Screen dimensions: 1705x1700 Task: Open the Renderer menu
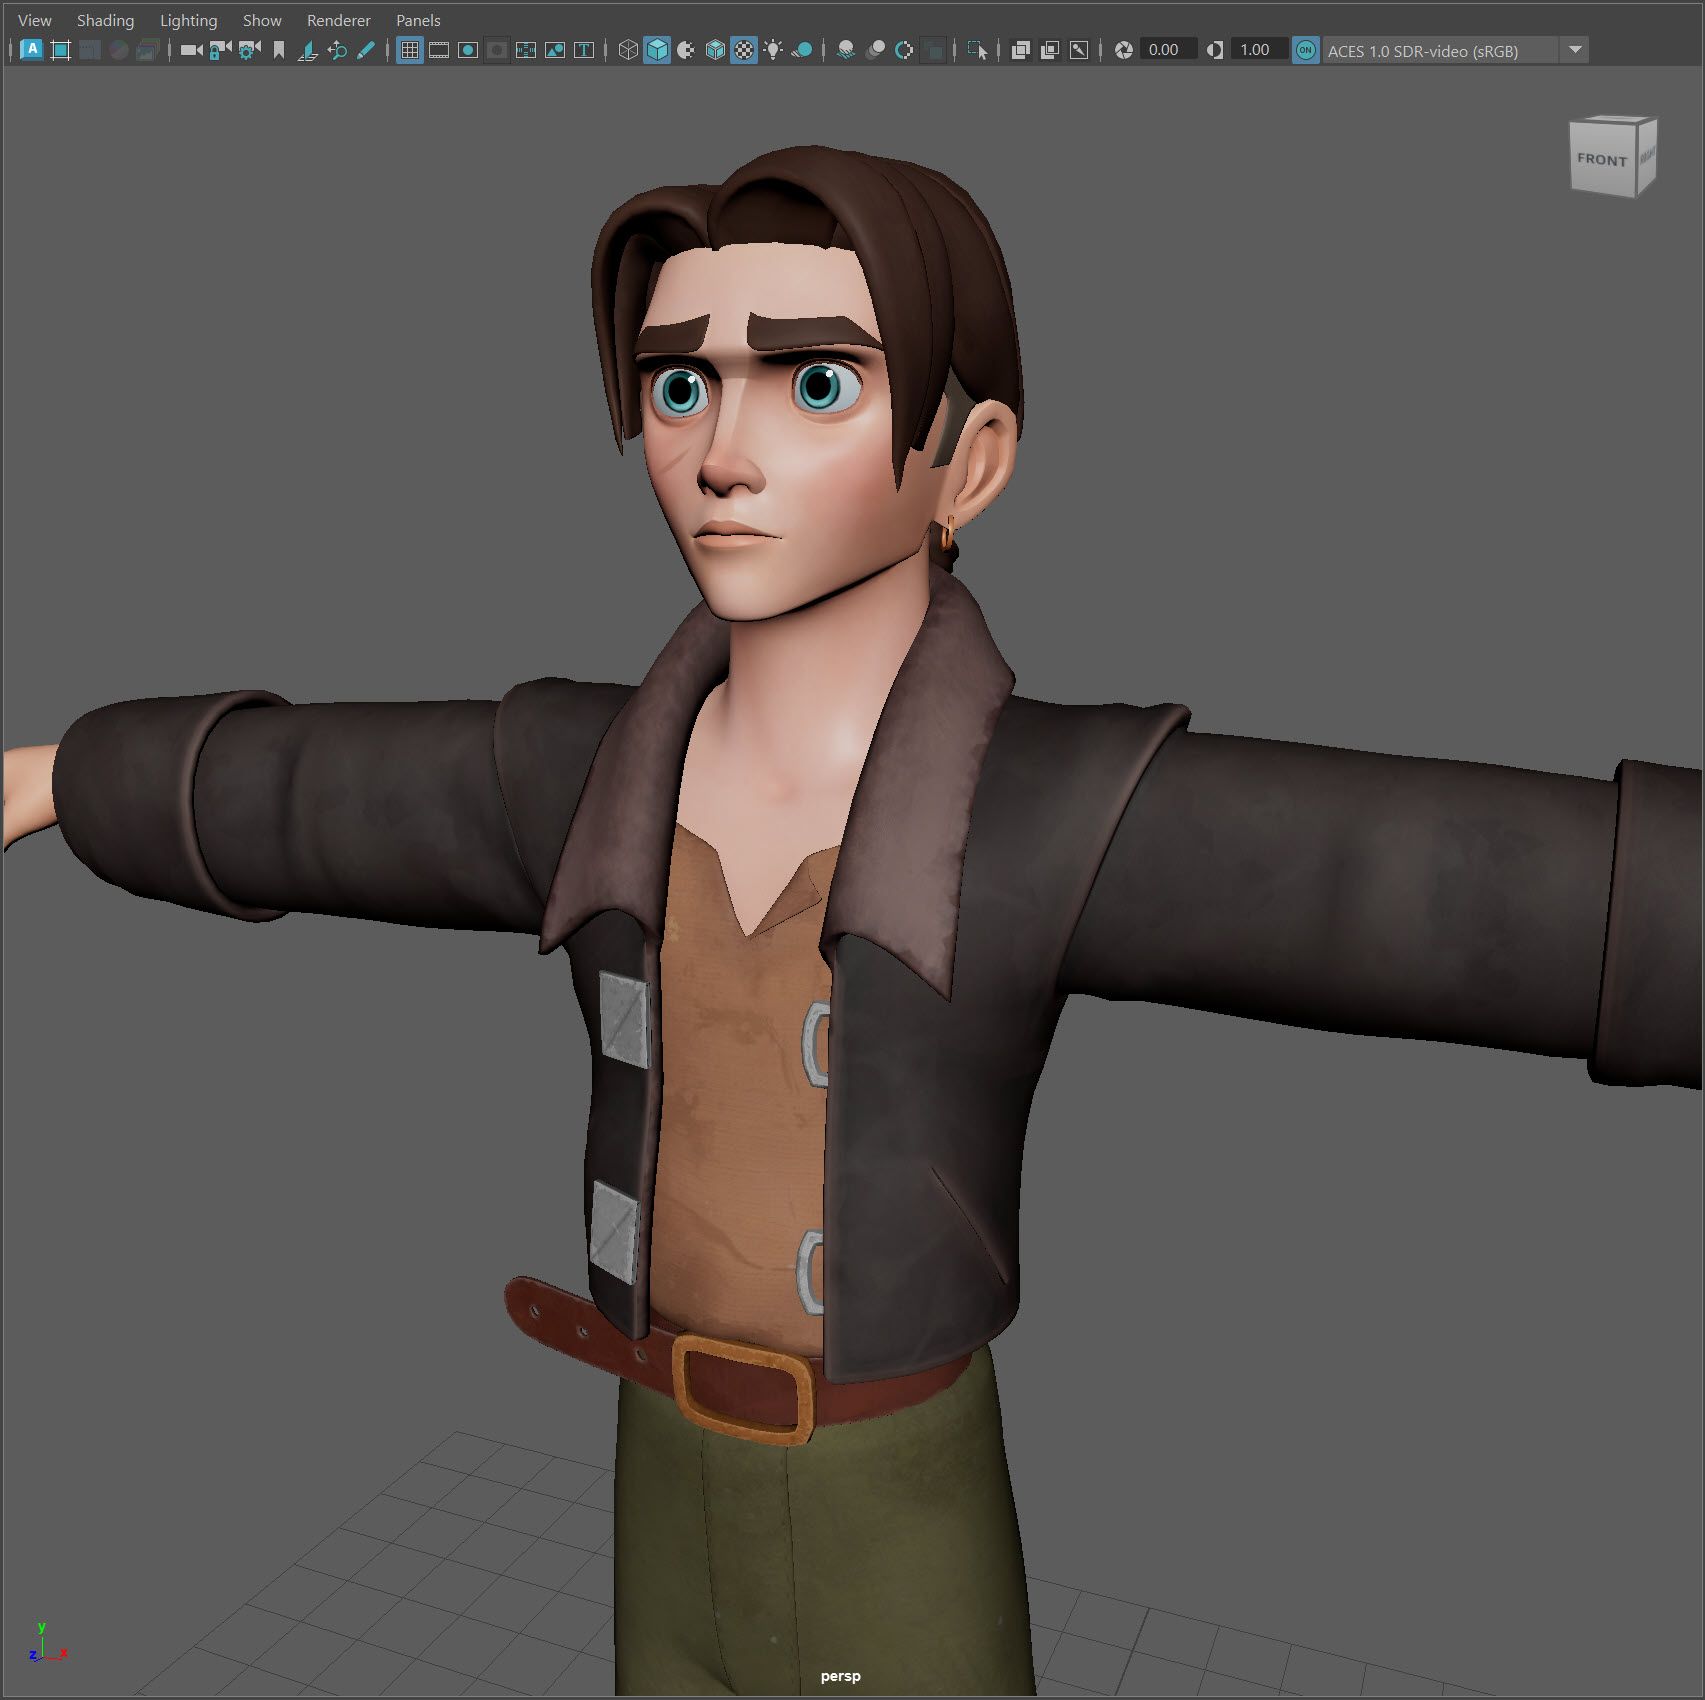point(338,20)
